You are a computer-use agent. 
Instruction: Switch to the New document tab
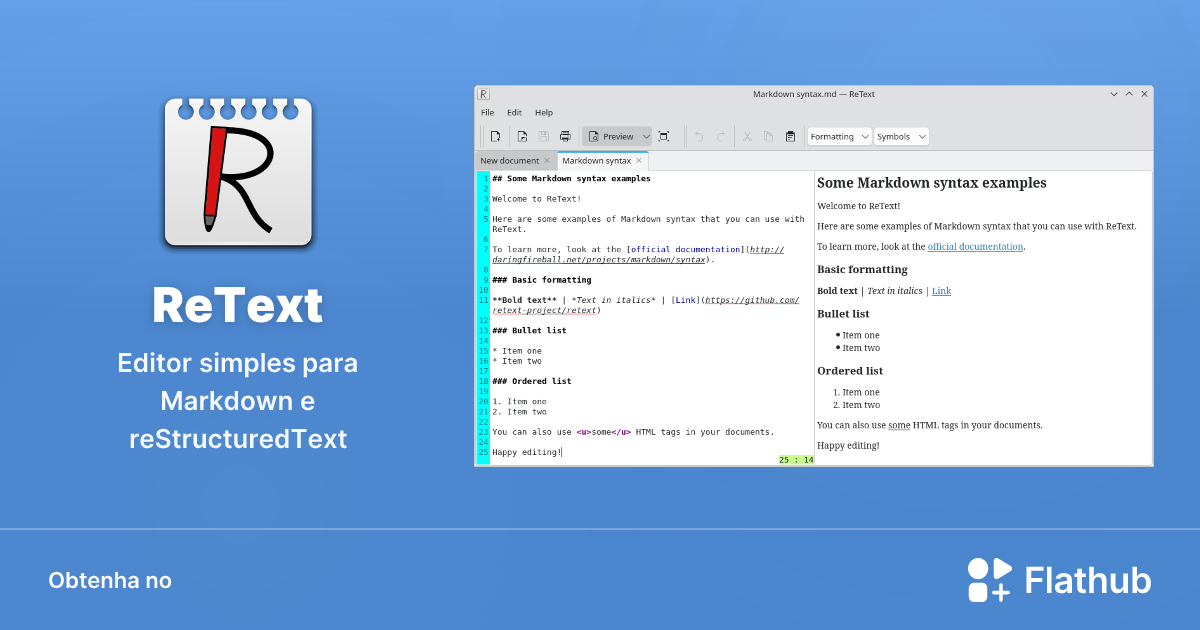pos(510,160)
